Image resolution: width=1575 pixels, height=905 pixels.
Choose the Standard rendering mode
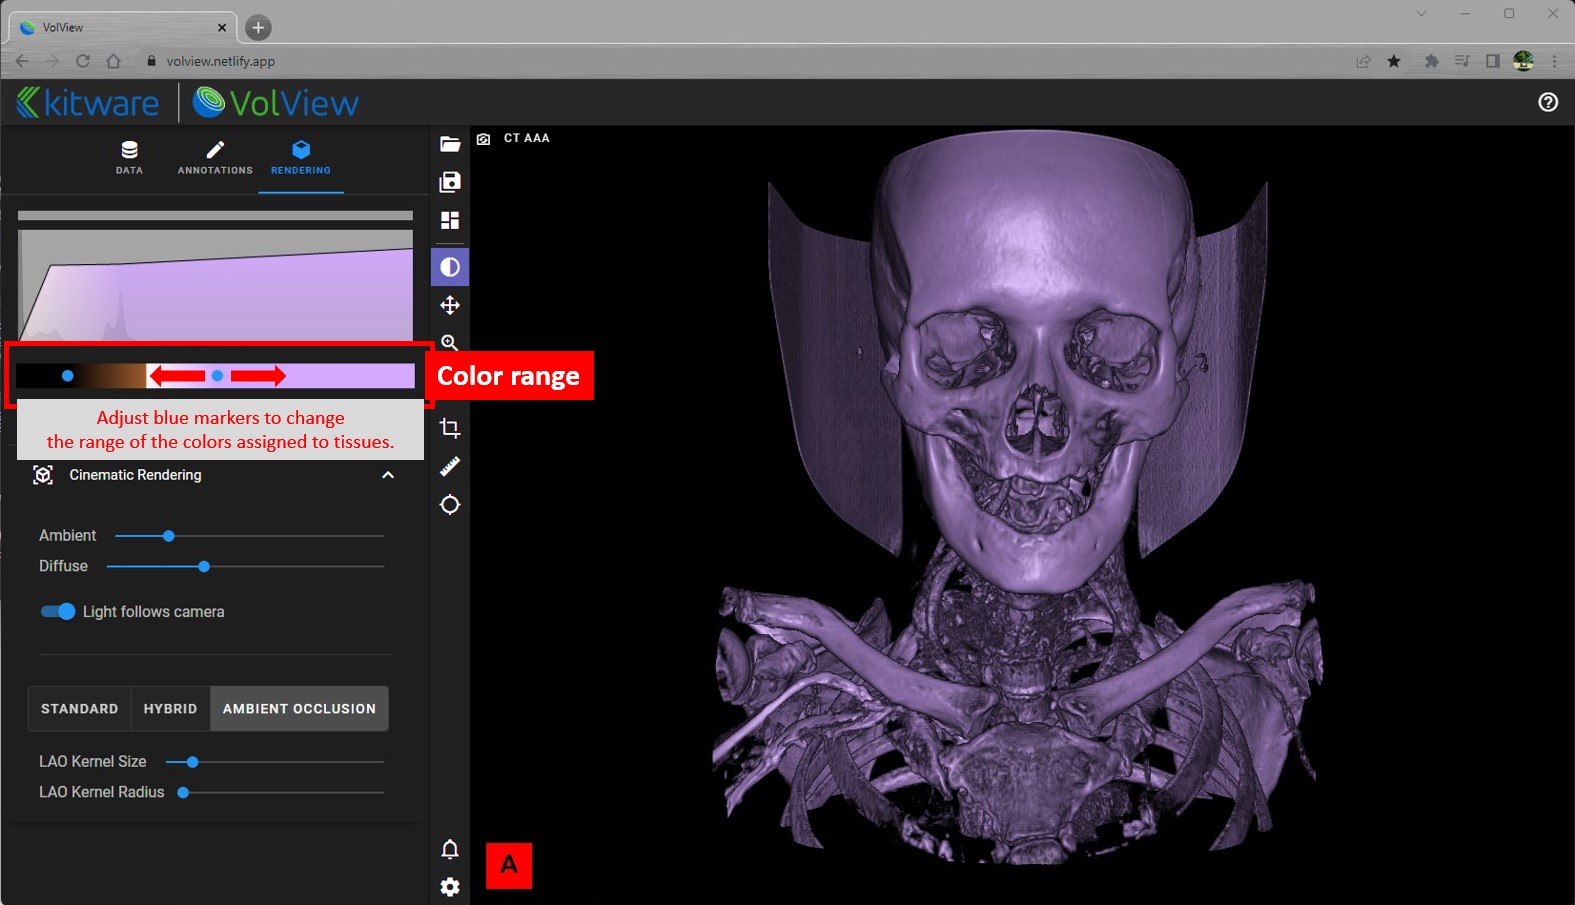click(x=80, y=709)
